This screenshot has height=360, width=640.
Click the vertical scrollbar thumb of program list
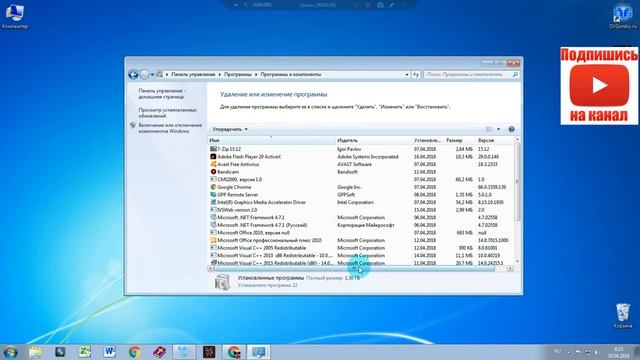517,182
